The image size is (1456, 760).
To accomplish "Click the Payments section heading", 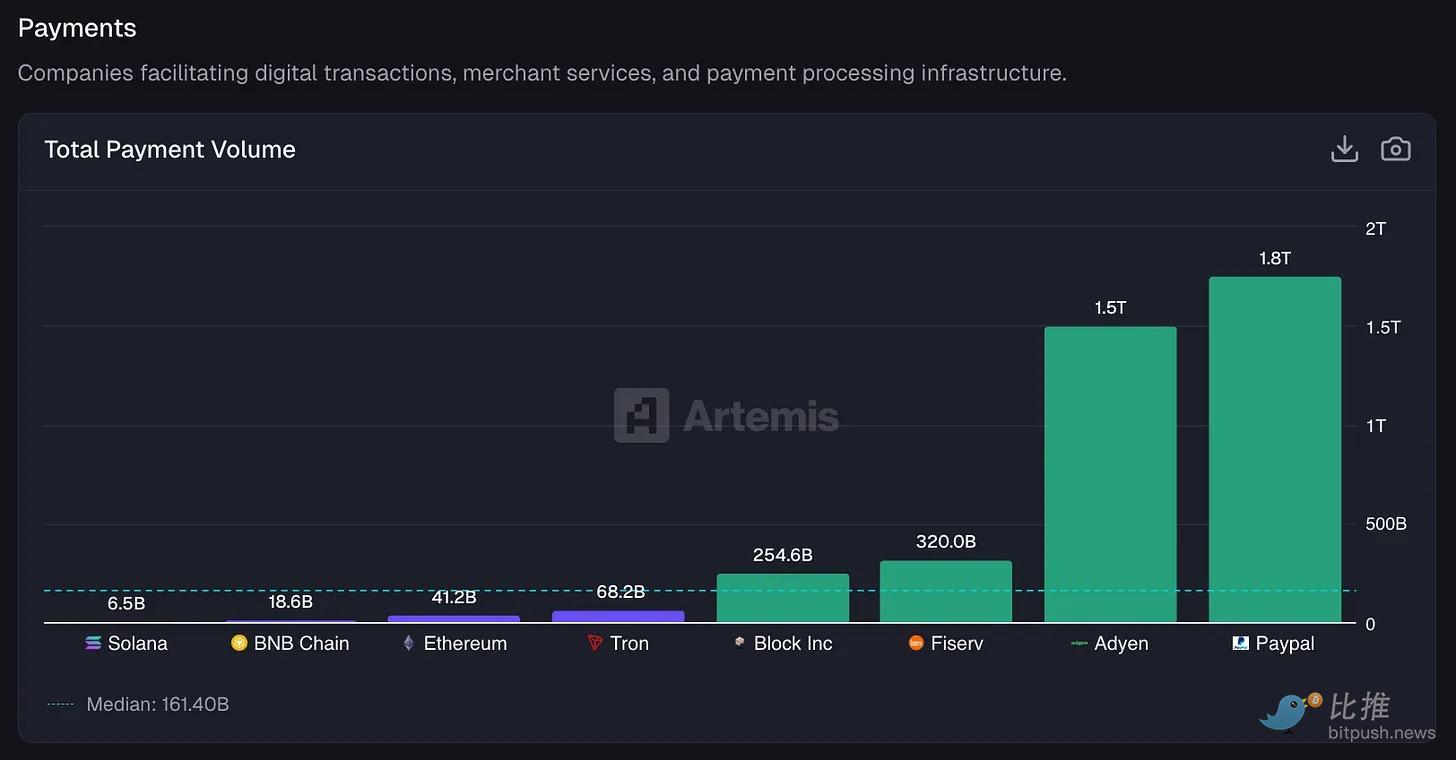I will tap(76, 27).
